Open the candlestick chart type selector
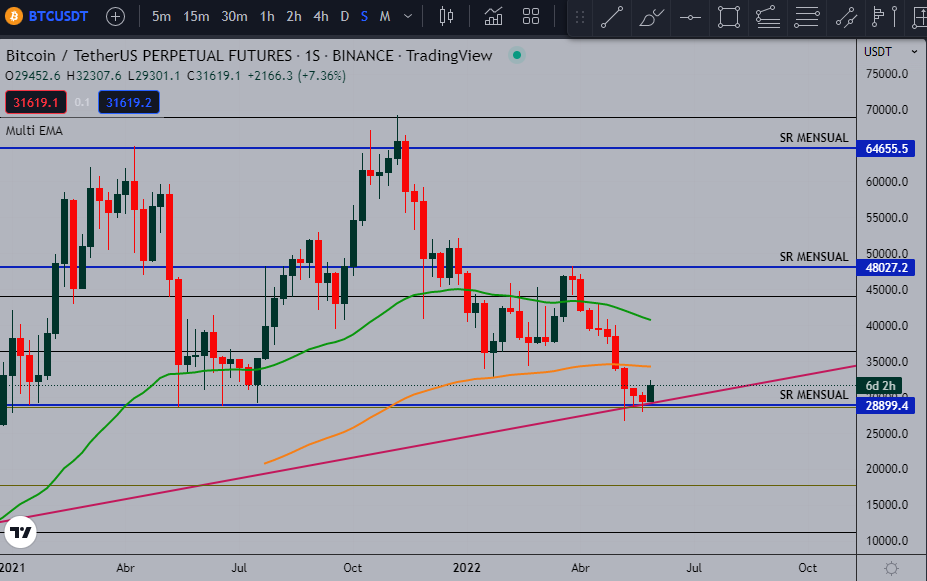The image size is (927, 581). click(x=446, y=17)
